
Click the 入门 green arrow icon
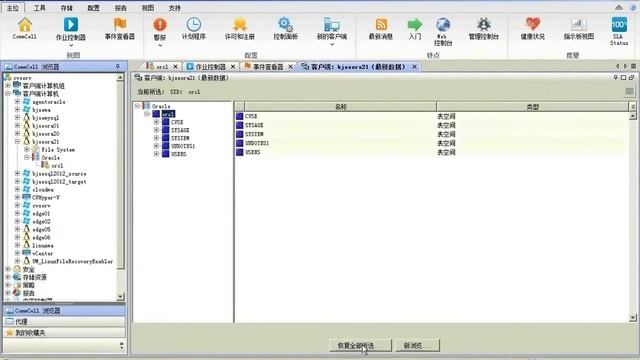415,24
